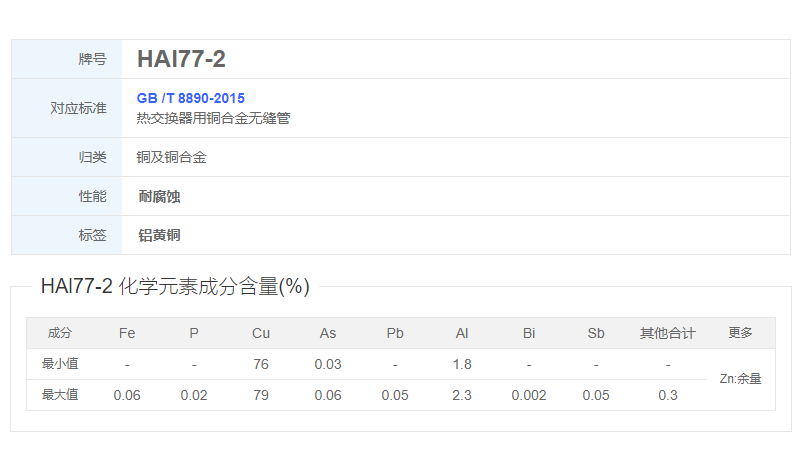
Task: Click the Cu column header
Action: [261, 333]
